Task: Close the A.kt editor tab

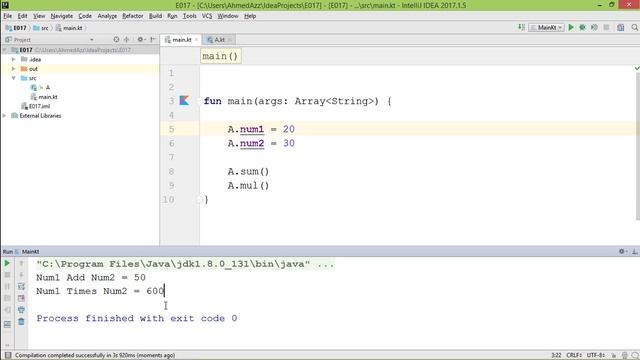Action: click(230, 40)
